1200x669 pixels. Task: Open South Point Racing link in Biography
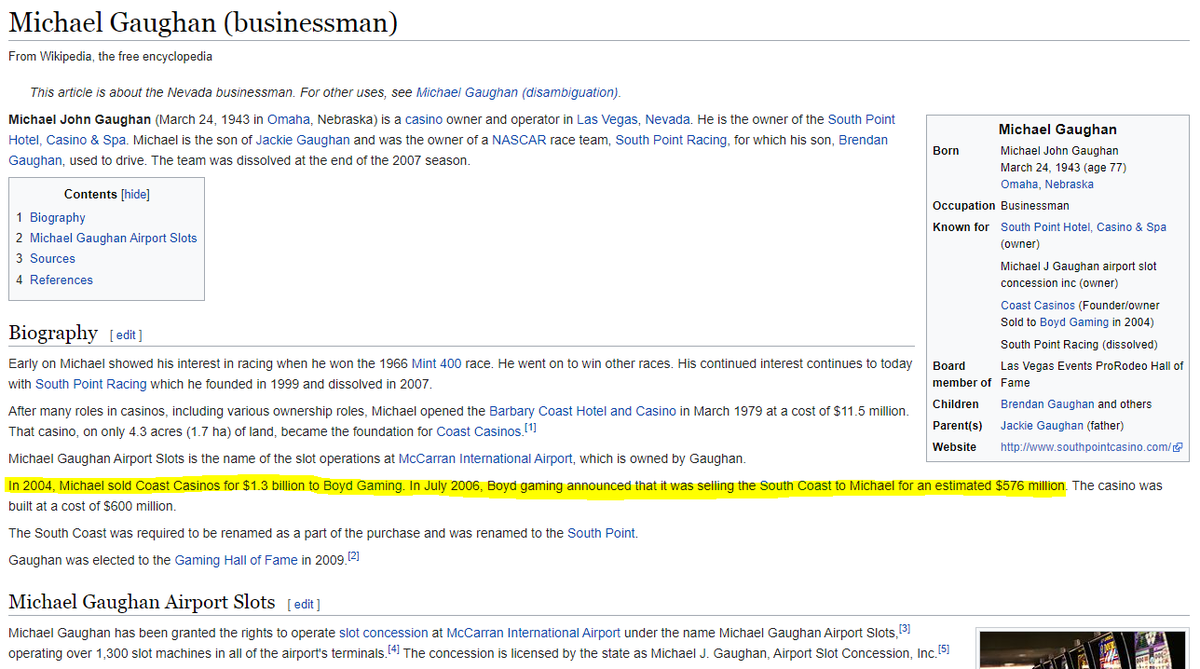pos(91,384)
